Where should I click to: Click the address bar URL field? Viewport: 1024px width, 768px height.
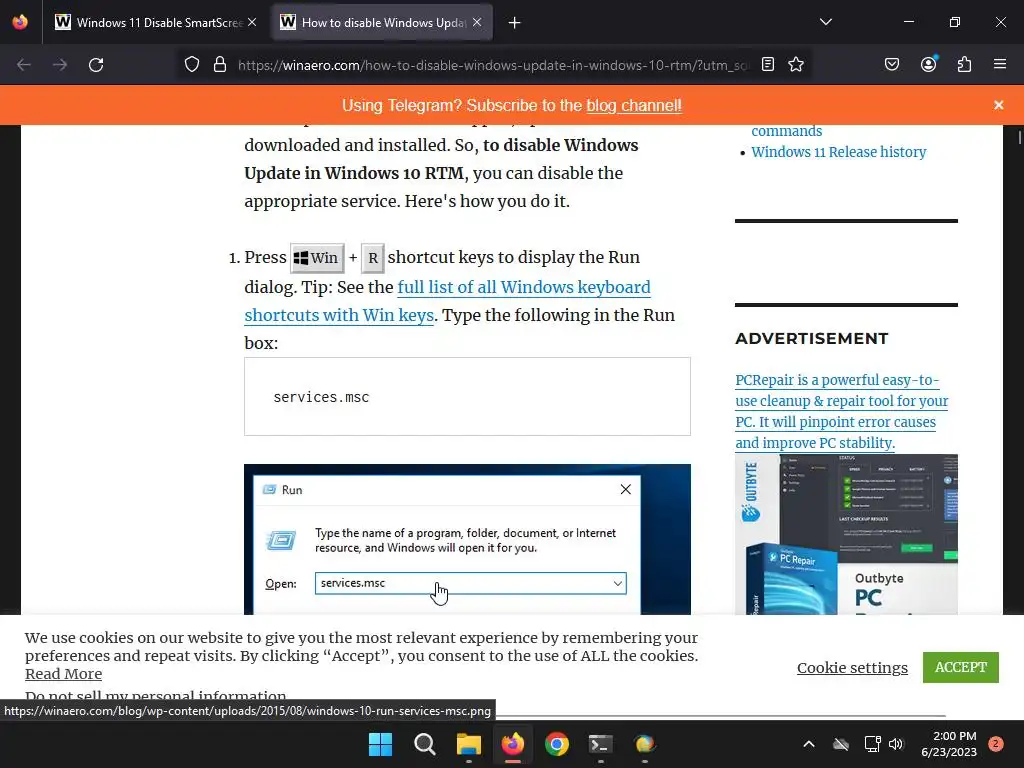tap(493, 65)
